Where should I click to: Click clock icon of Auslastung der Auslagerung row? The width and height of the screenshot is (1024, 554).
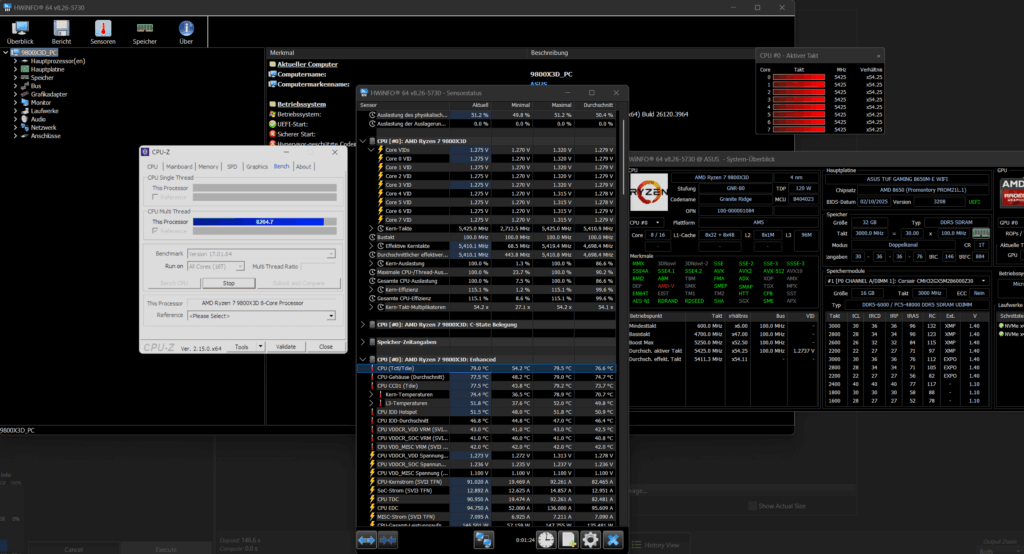point(372,123)
